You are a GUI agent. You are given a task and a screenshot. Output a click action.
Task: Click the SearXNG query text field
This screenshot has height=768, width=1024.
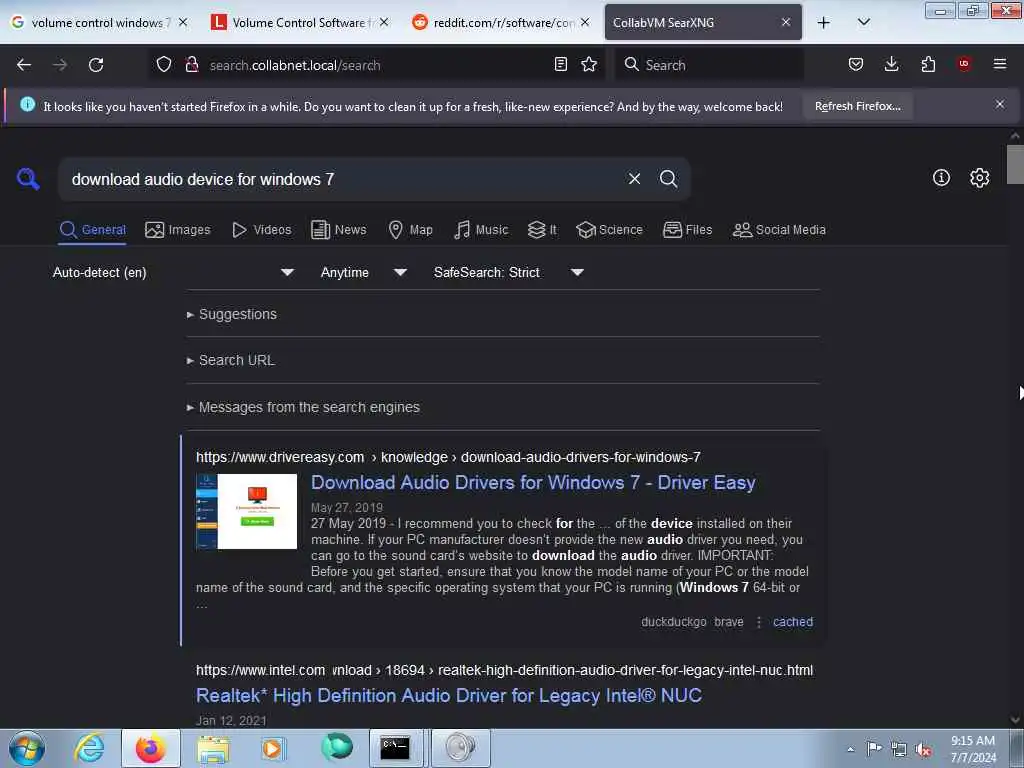click(343, 179)
